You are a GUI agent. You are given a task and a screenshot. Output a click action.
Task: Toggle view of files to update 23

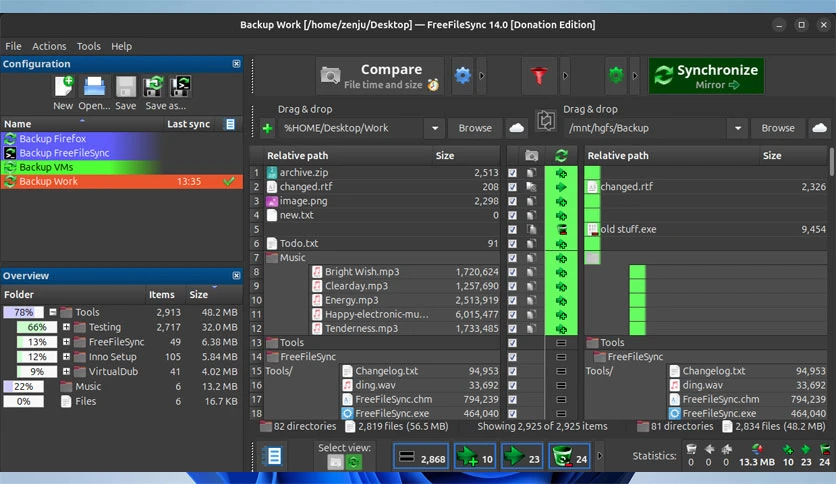coord(522,457)
